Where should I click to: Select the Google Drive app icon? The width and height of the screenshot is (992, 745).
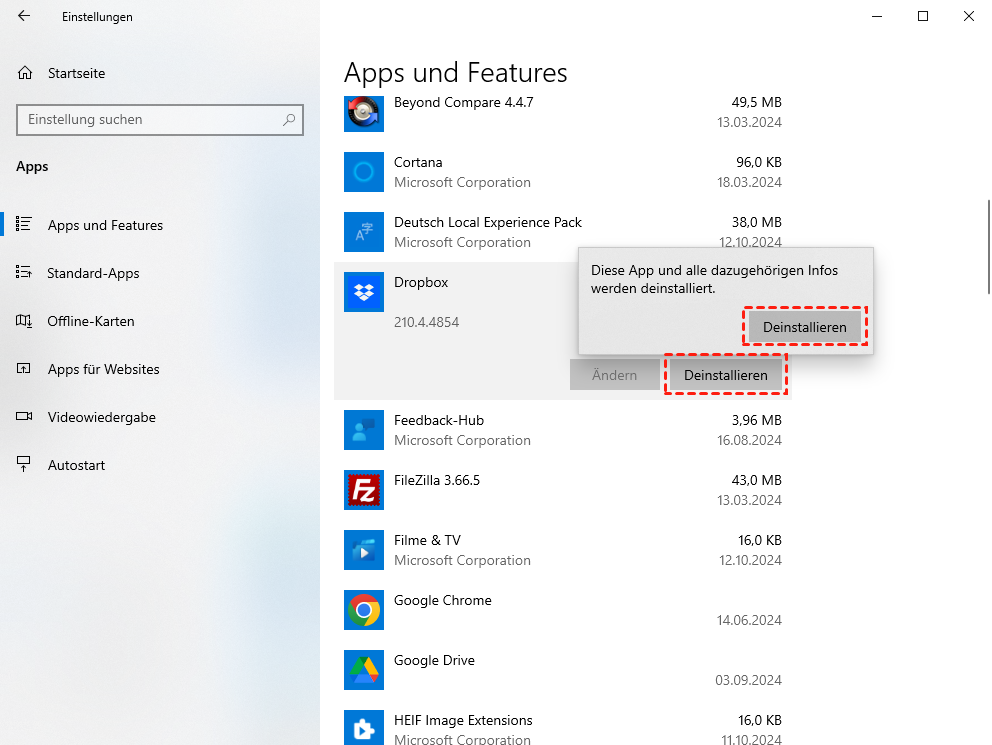point(364,670)
